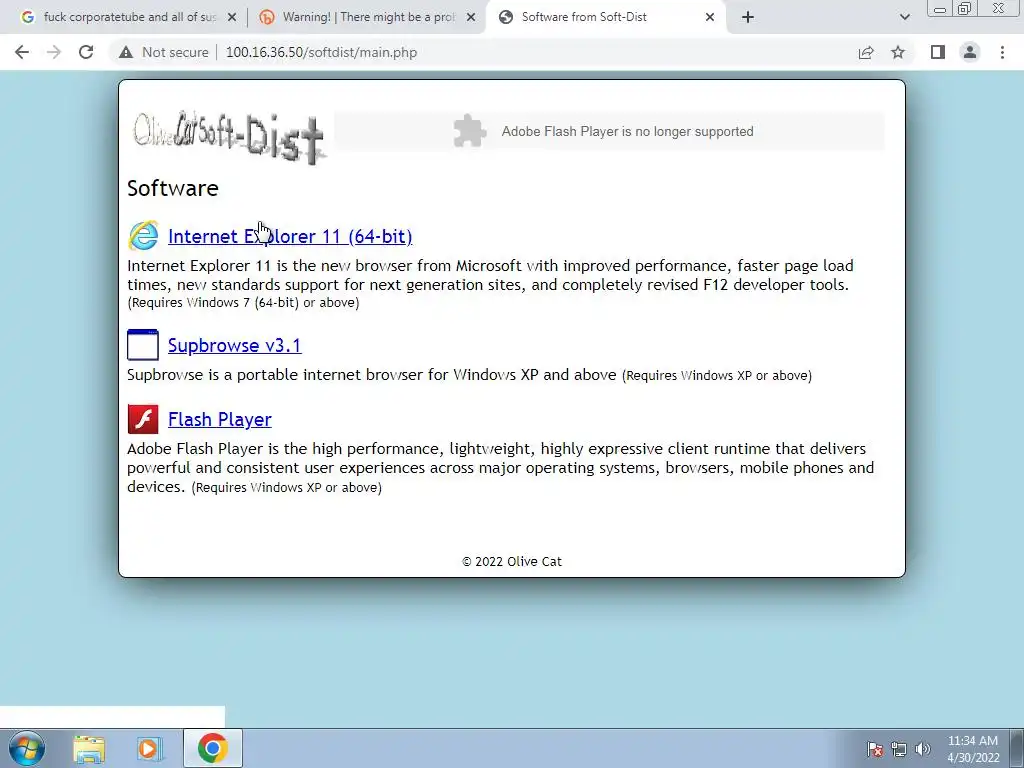Open Chrome's three-dot menu
Viewport: 1024px width, 768px height.
point(1002,52)
